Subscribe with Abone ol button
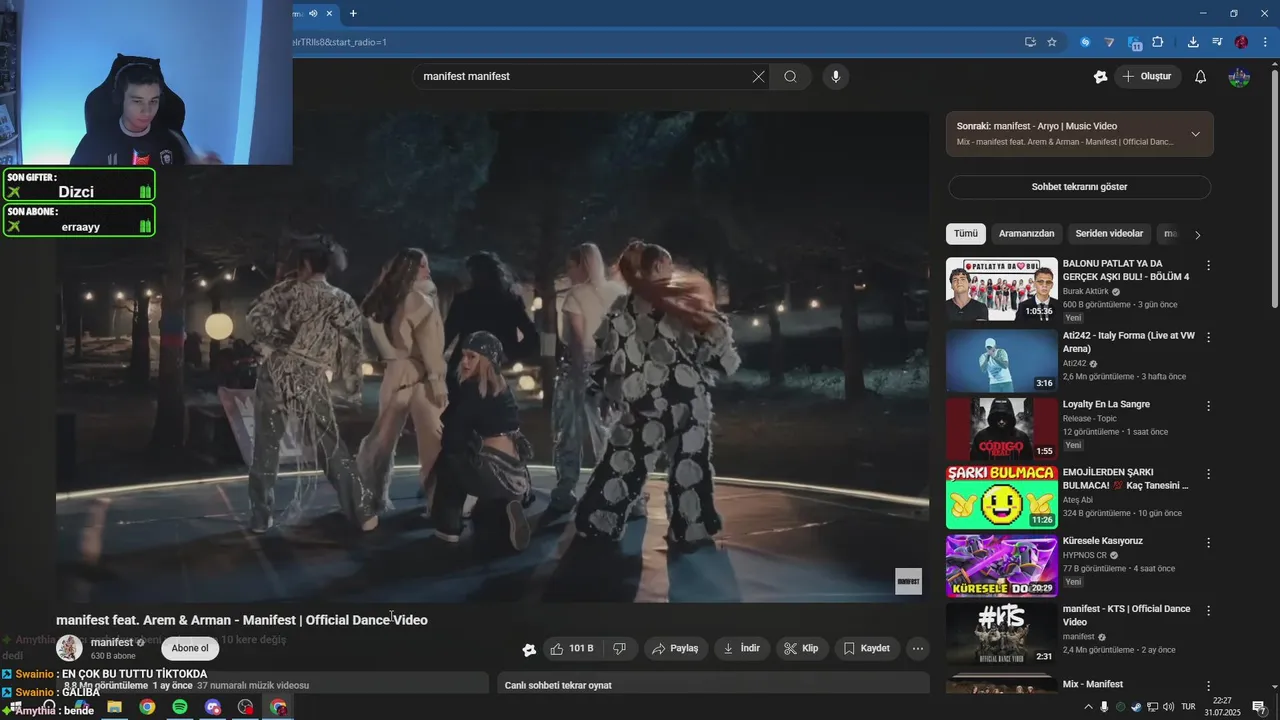The image size is (1280, 720). tap(190, 648)
